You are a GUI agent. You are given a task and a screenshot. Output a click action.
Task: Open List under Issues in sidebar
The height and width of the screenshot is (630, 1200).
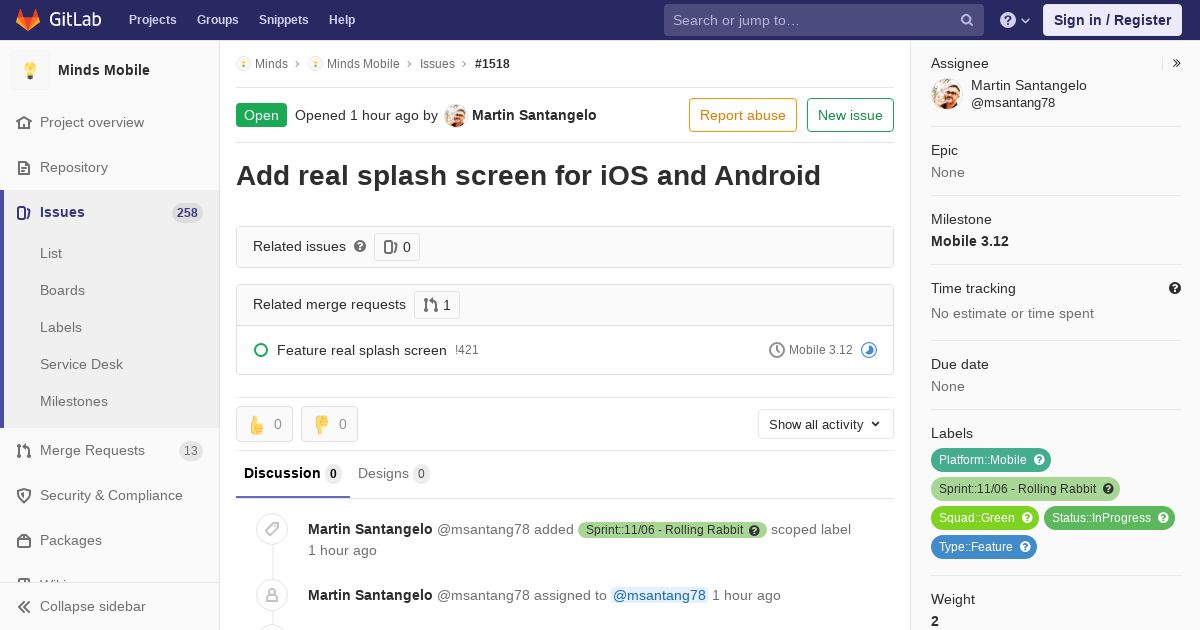click(x=51, y=253)
